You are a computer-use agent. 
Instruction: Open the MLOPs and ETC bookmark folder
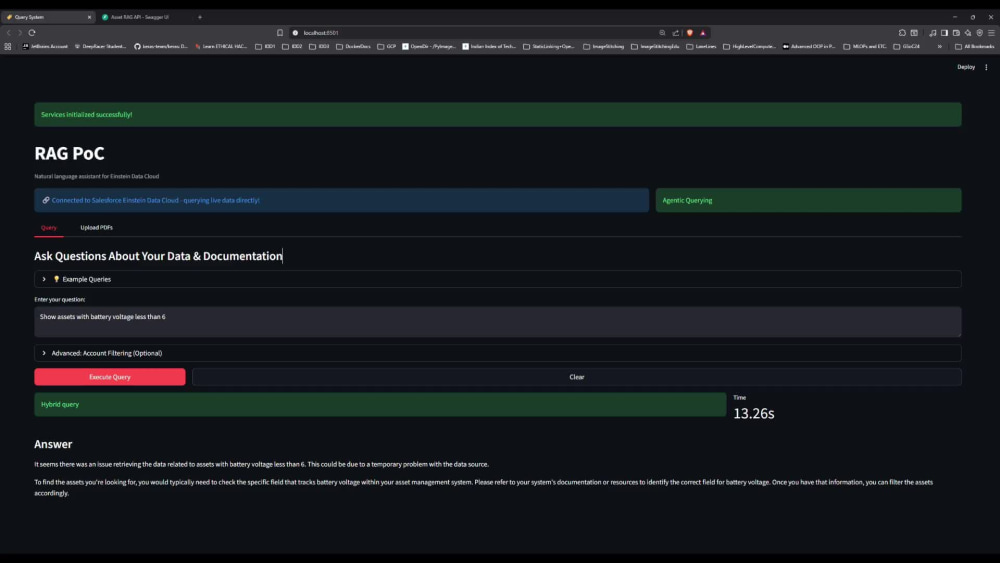(865, 47)
